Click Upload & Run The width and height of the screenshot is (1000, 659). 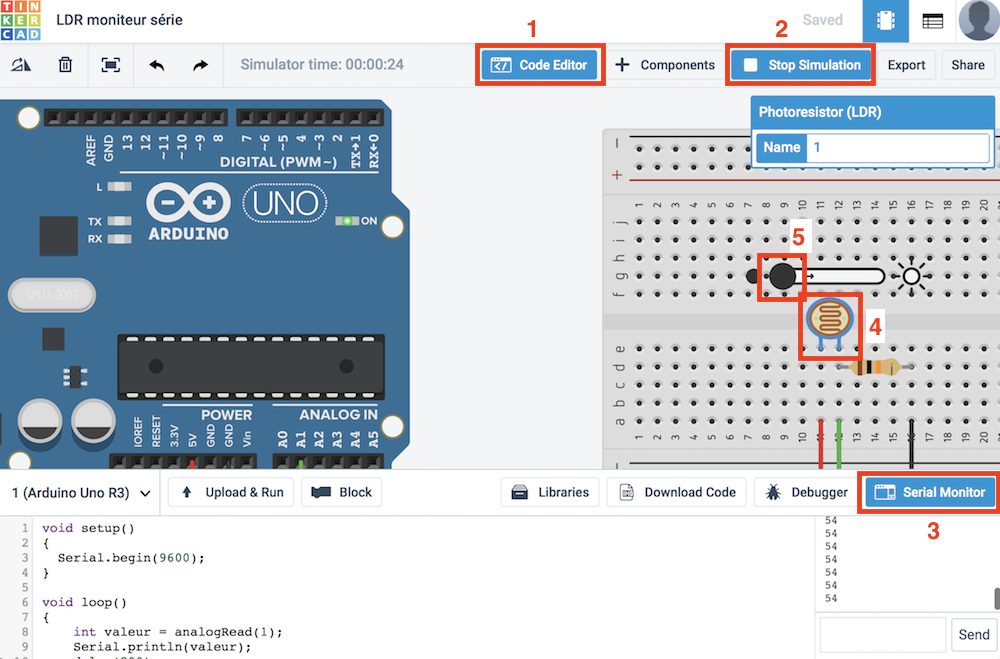coord(231,492)
